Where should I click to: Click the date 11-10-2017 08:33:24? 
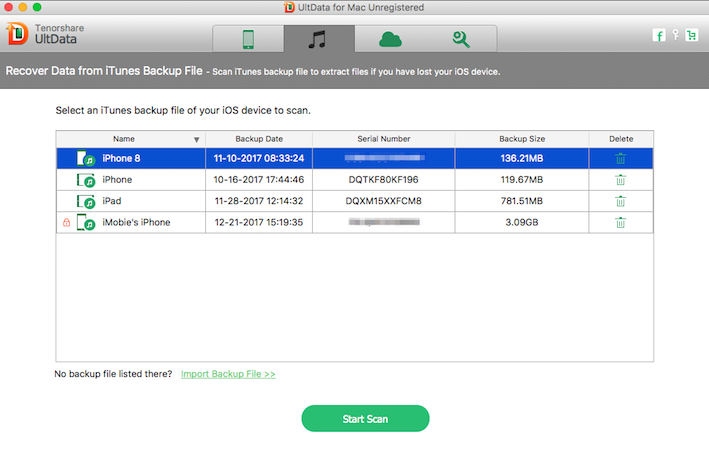click(259, 158)
